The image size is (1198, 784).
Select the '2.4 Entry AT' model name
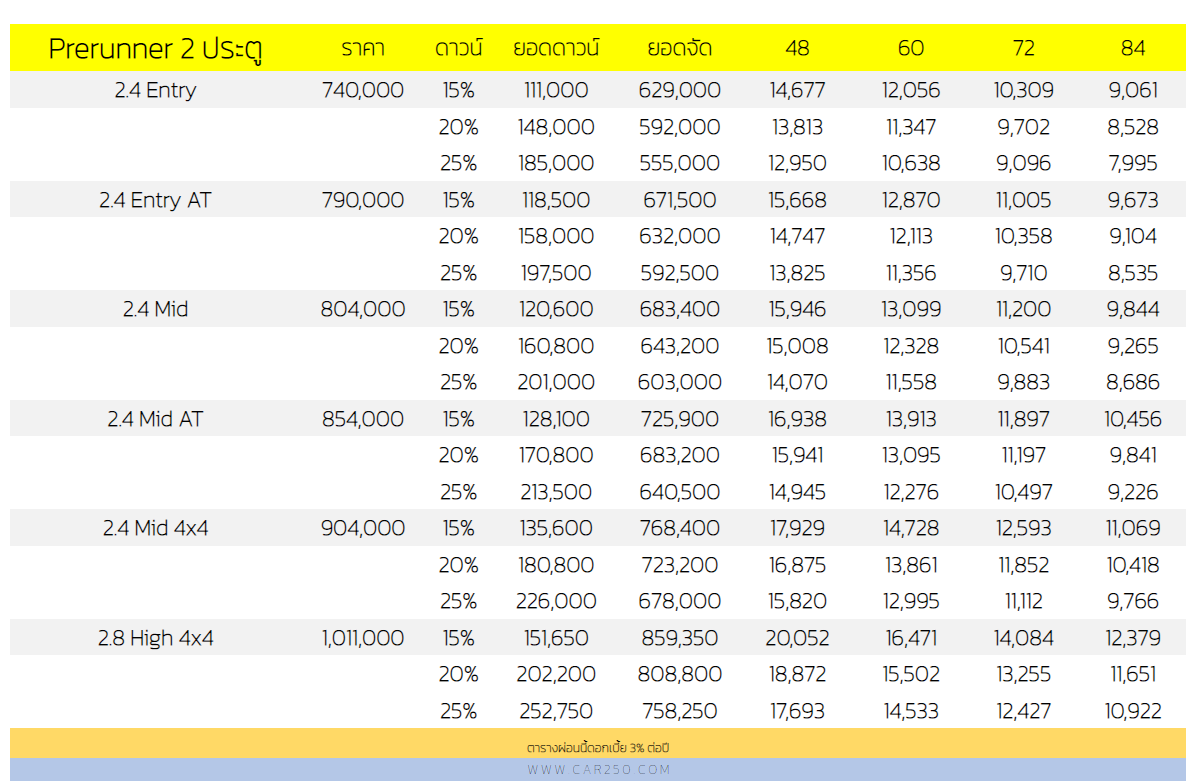coord(155,200)
